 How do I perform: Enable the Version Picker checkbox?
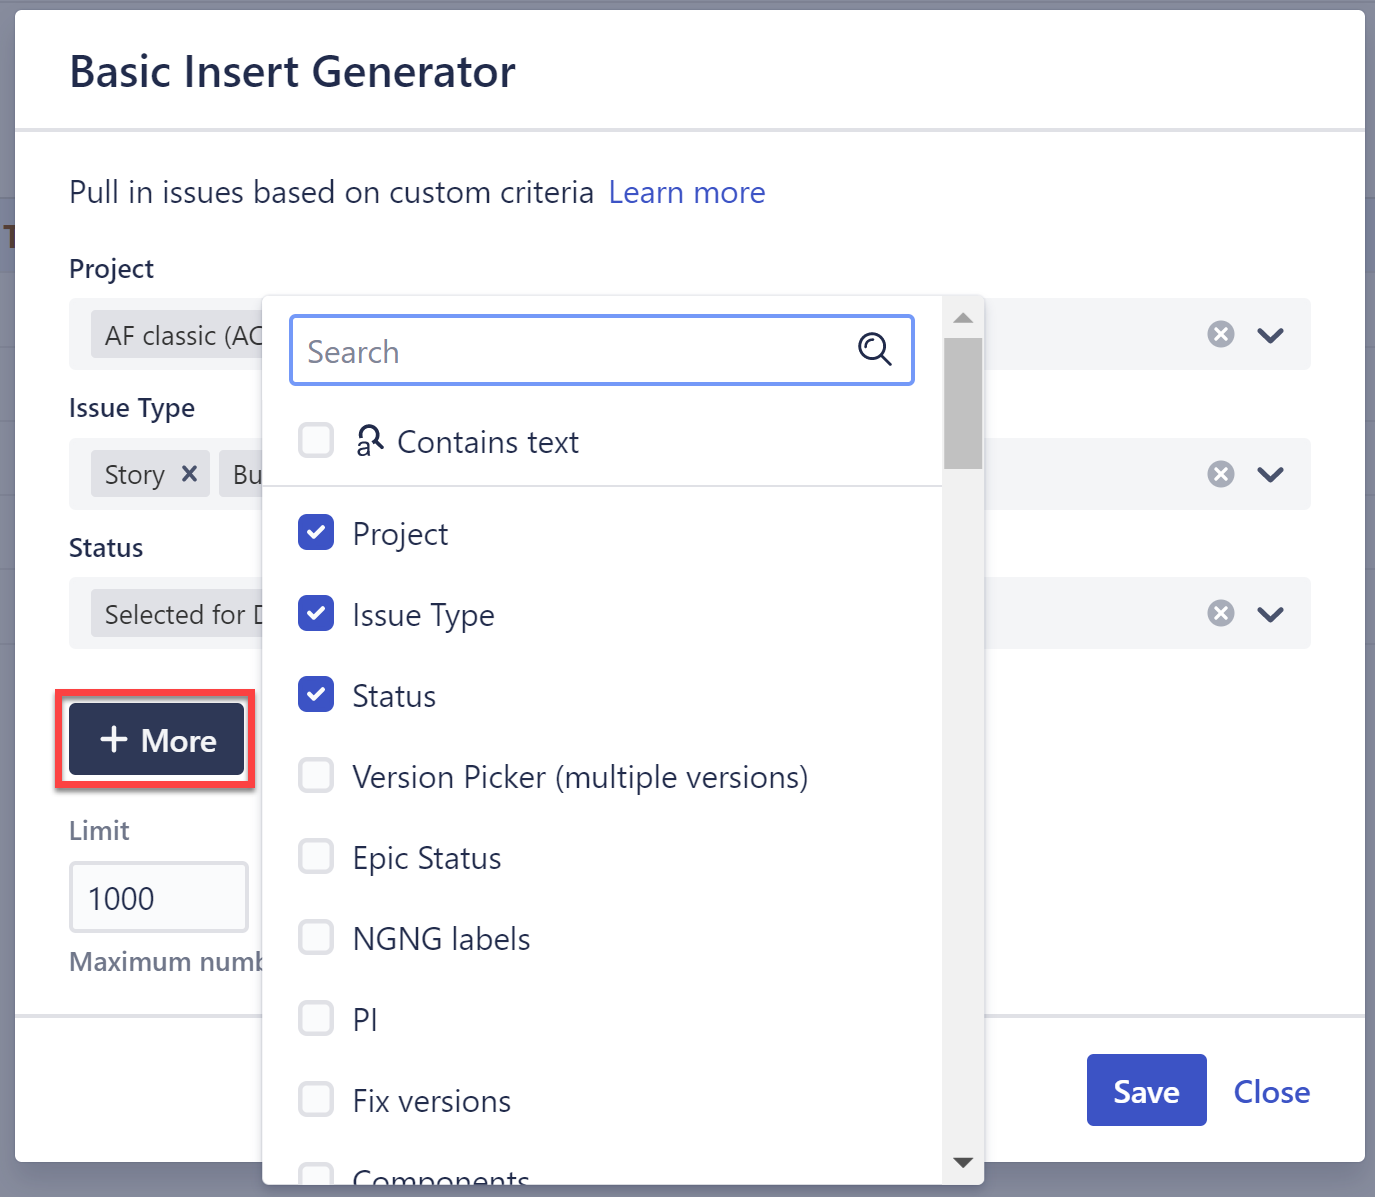[315, 775]
